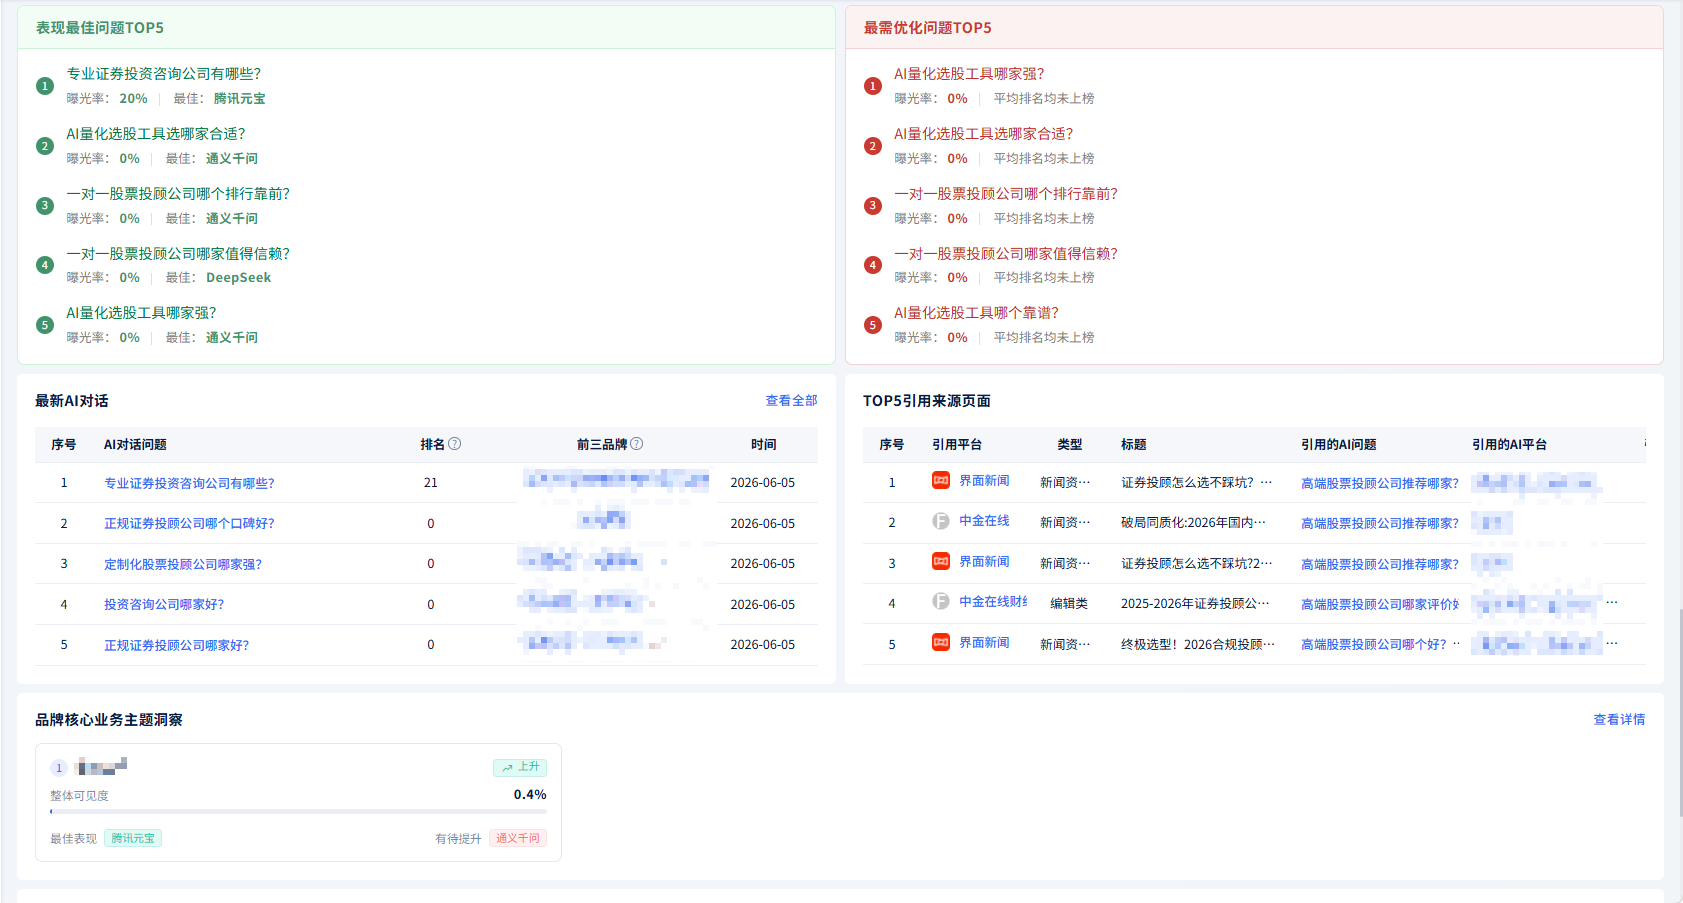Click title 证券投顾怎么选不踩坑? in source row 1
This screenshot has width=1683, height=903.
[1197, 483]
